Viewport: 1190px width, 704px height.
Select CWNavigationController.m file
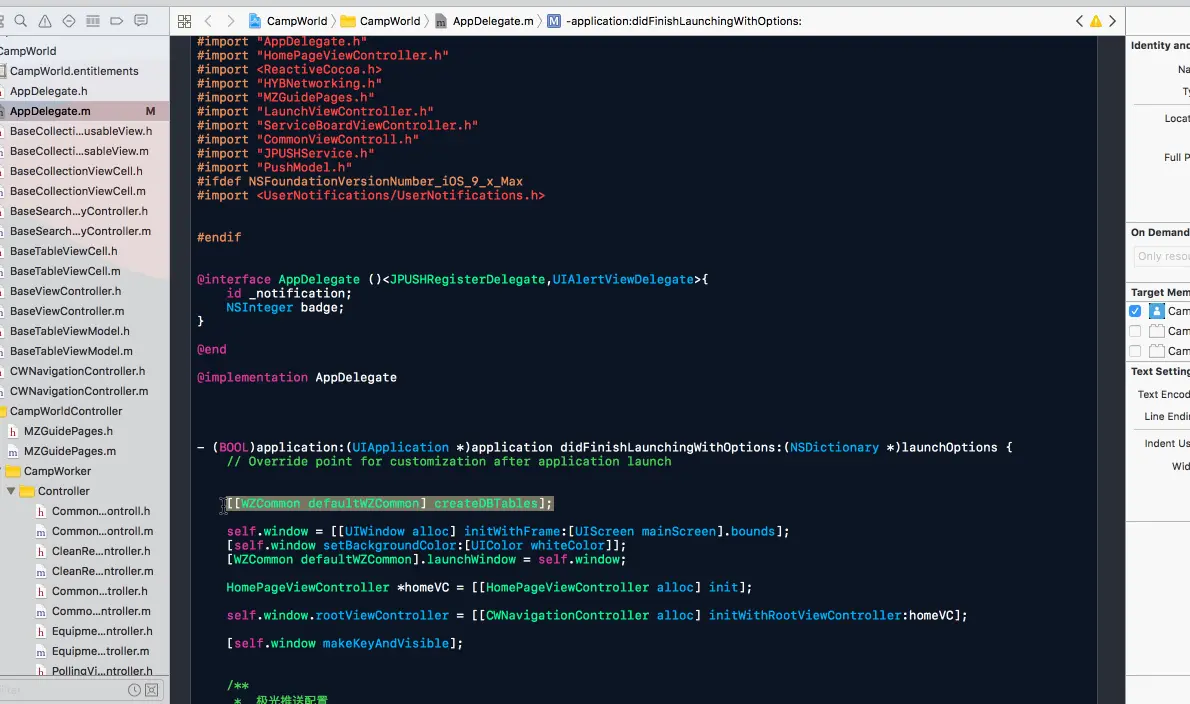tap(79, 391)
